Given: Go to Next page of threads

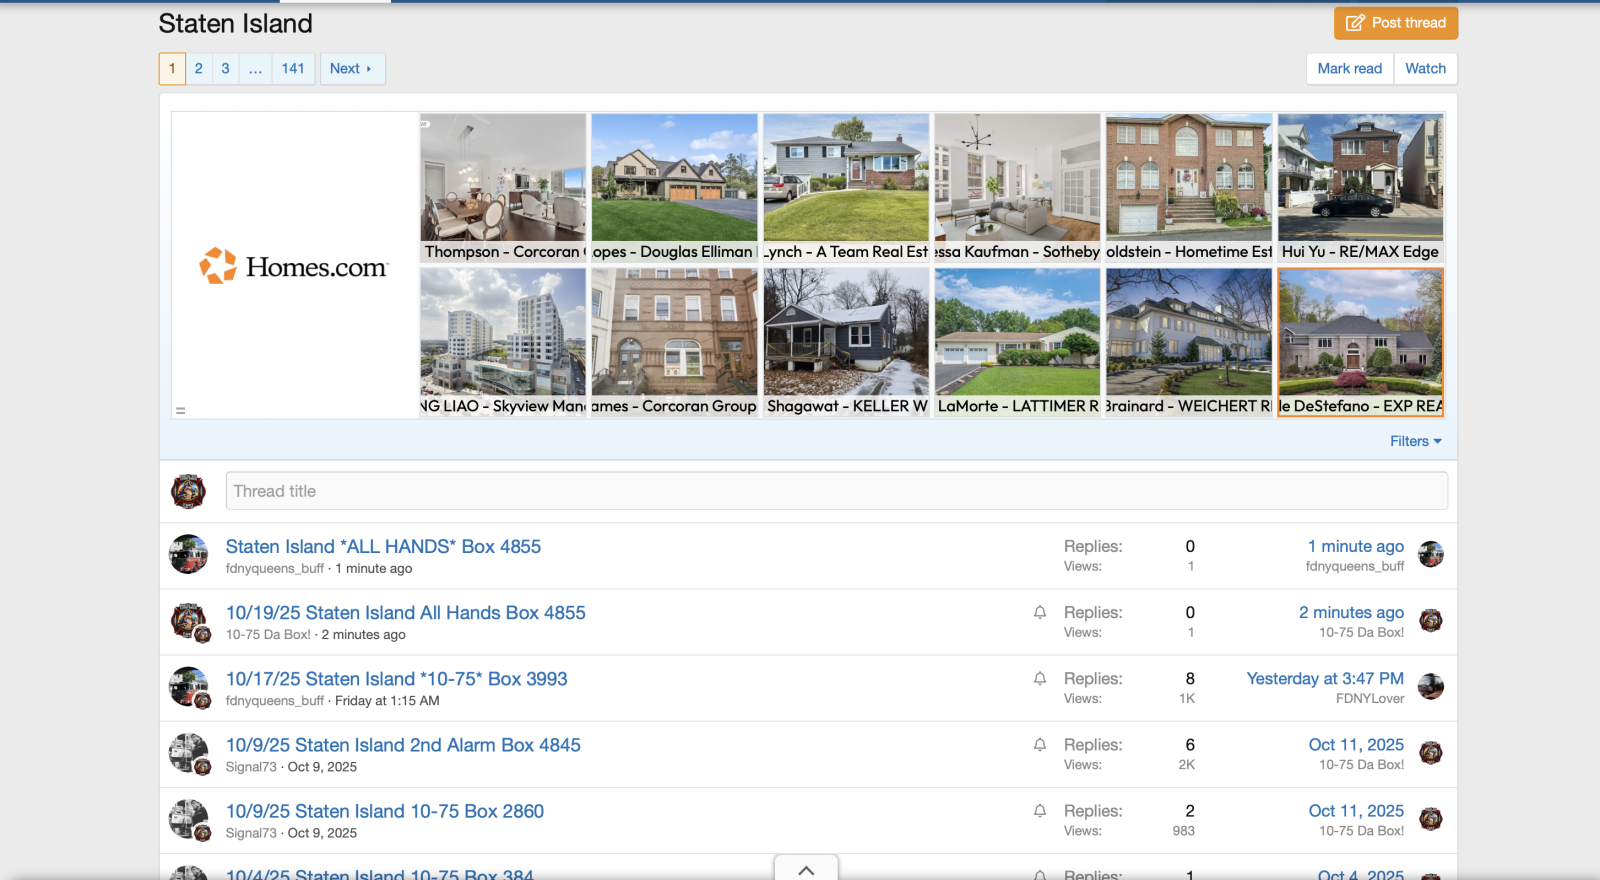Looking at the screenshot, I should [x=351, y=69].
